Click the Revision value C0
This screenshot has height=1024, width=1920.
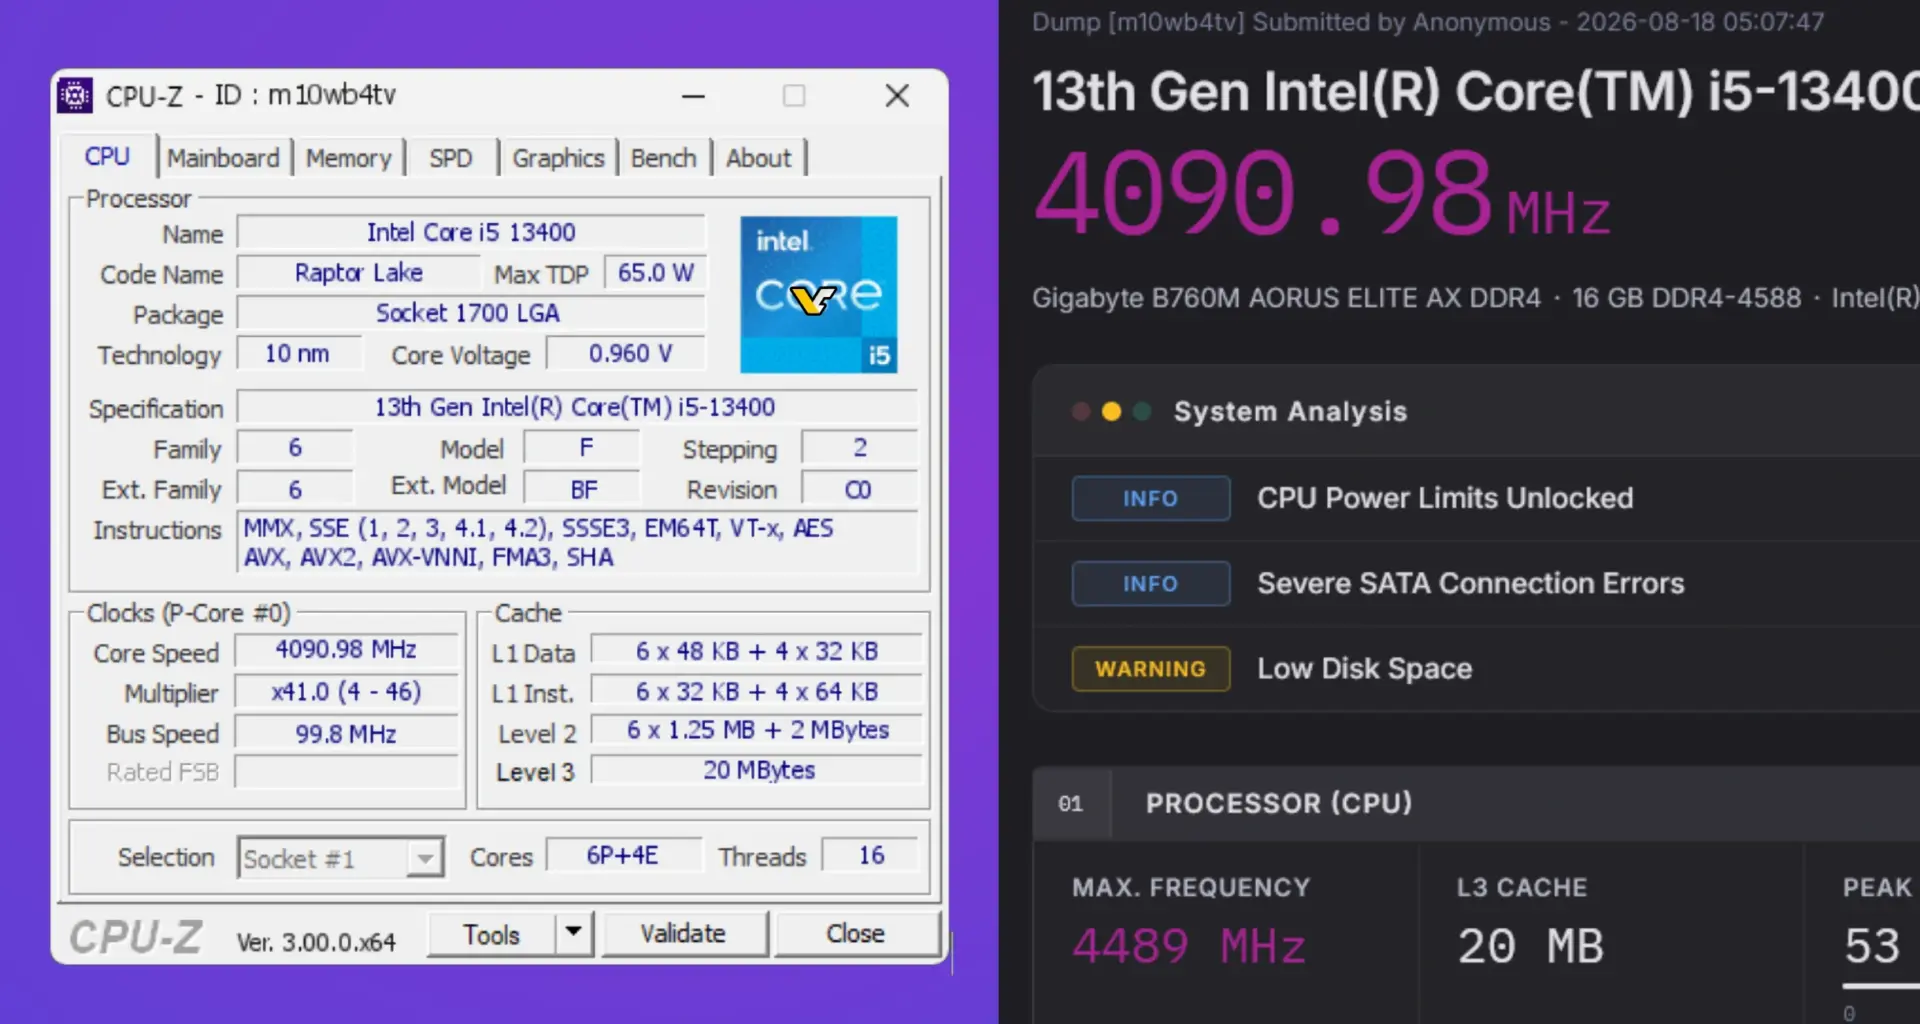[858, 490]
